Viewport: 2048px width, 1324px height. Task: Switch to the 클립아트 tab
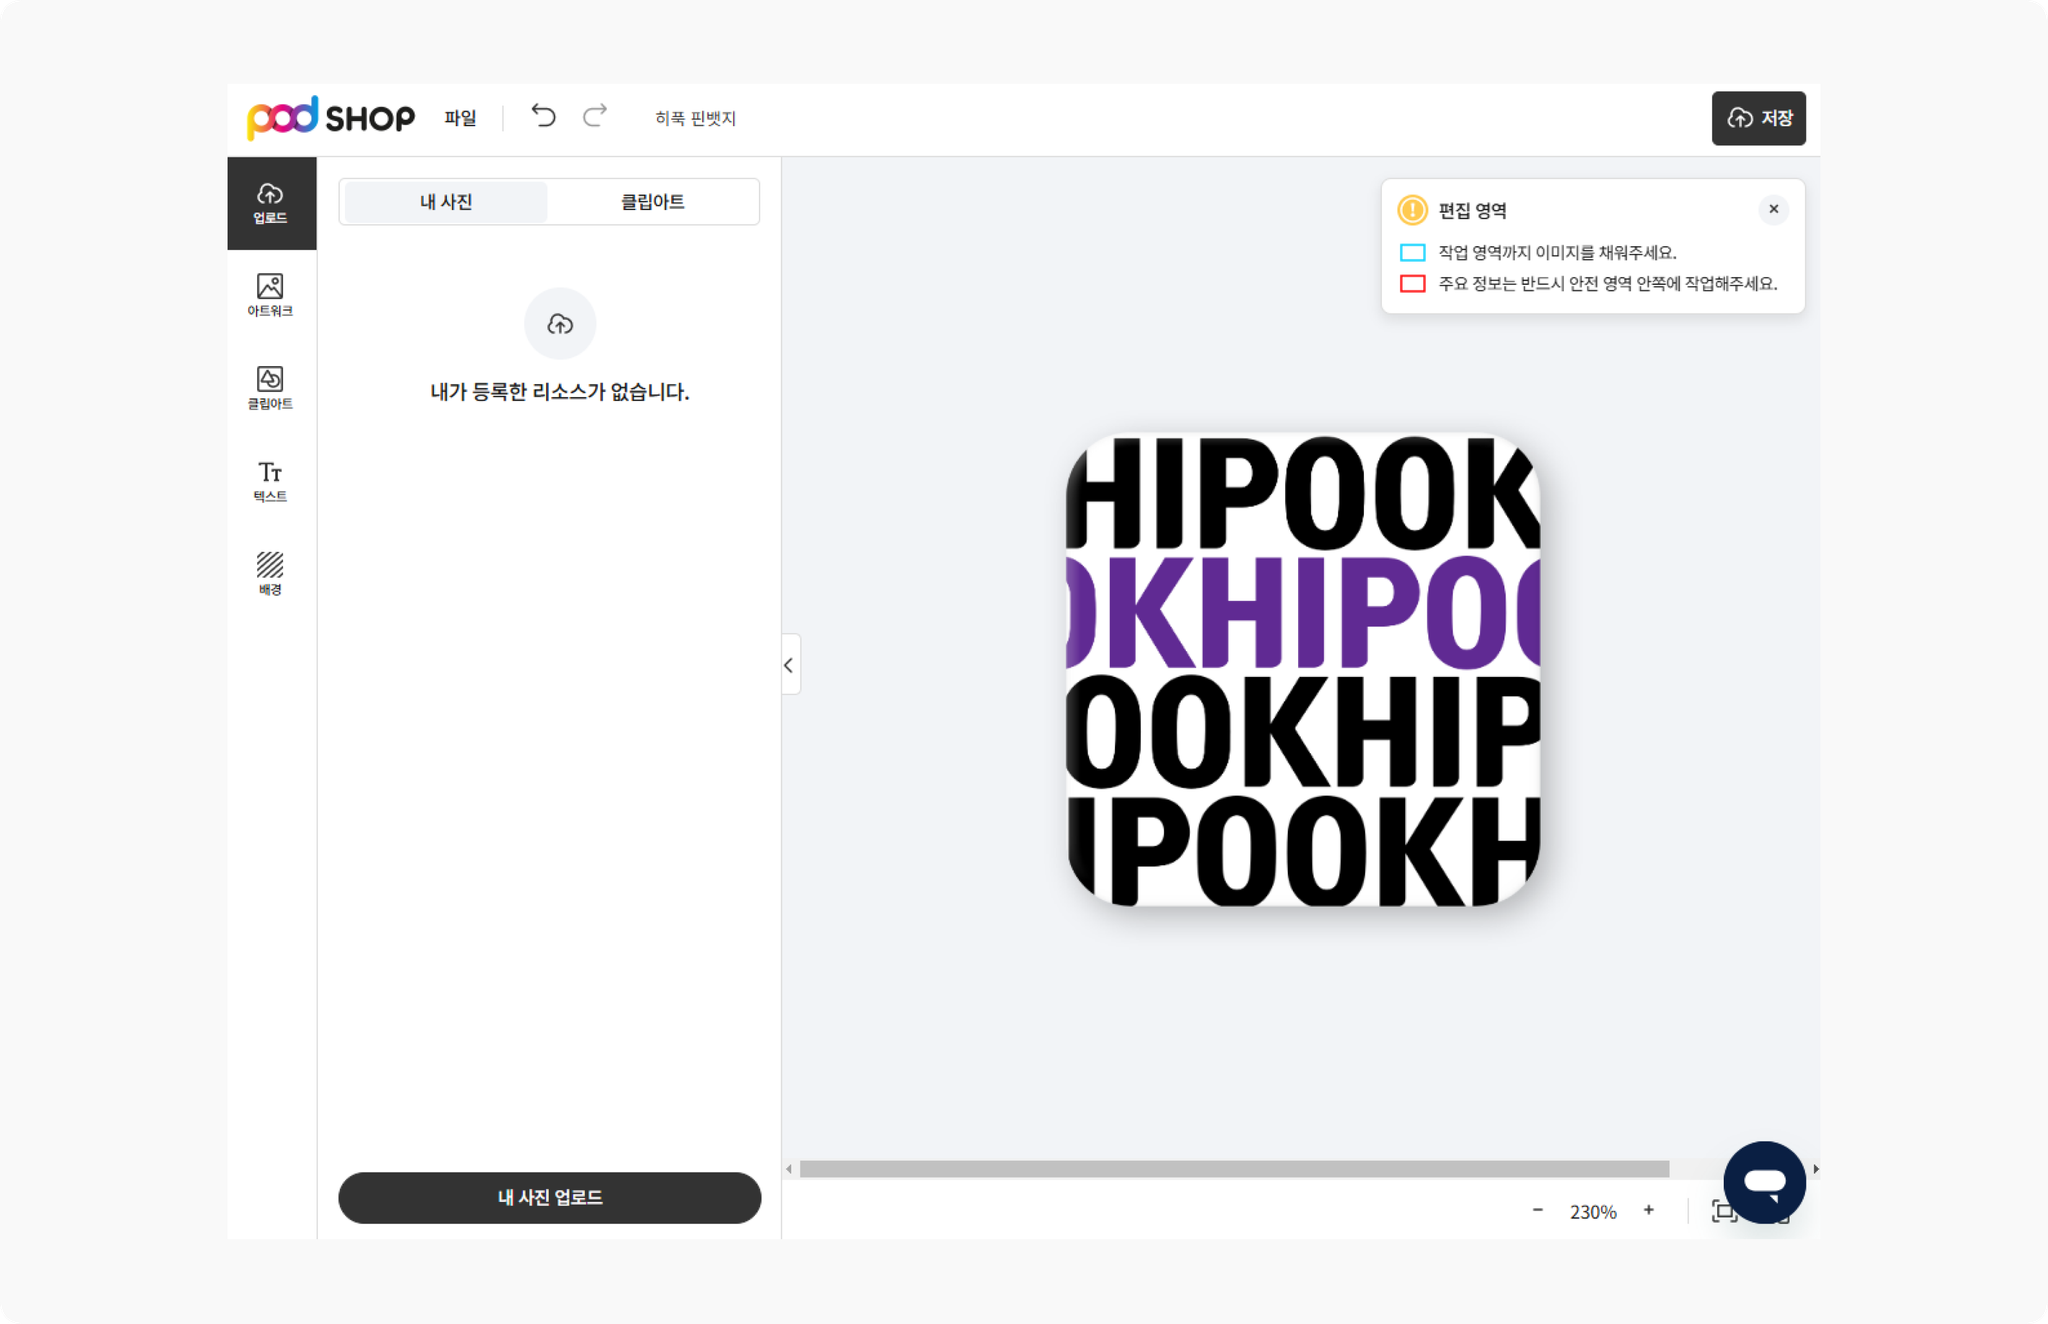click(652, 202)
